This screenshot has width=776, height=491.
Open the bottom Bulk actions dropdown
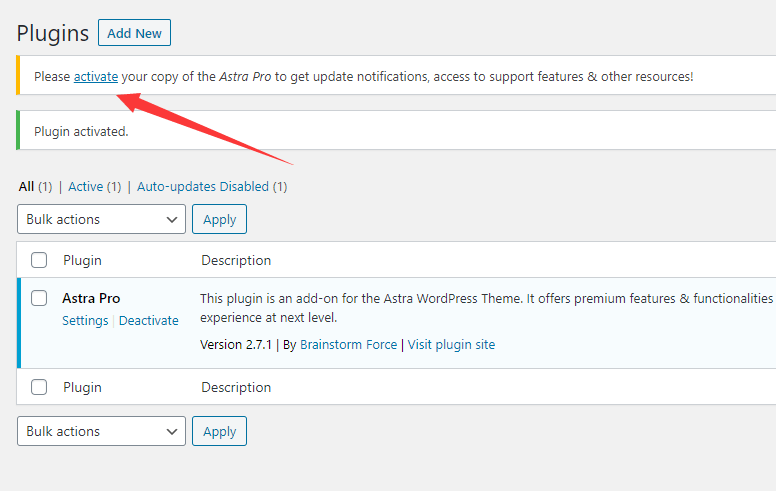click(x=101, y=431)
